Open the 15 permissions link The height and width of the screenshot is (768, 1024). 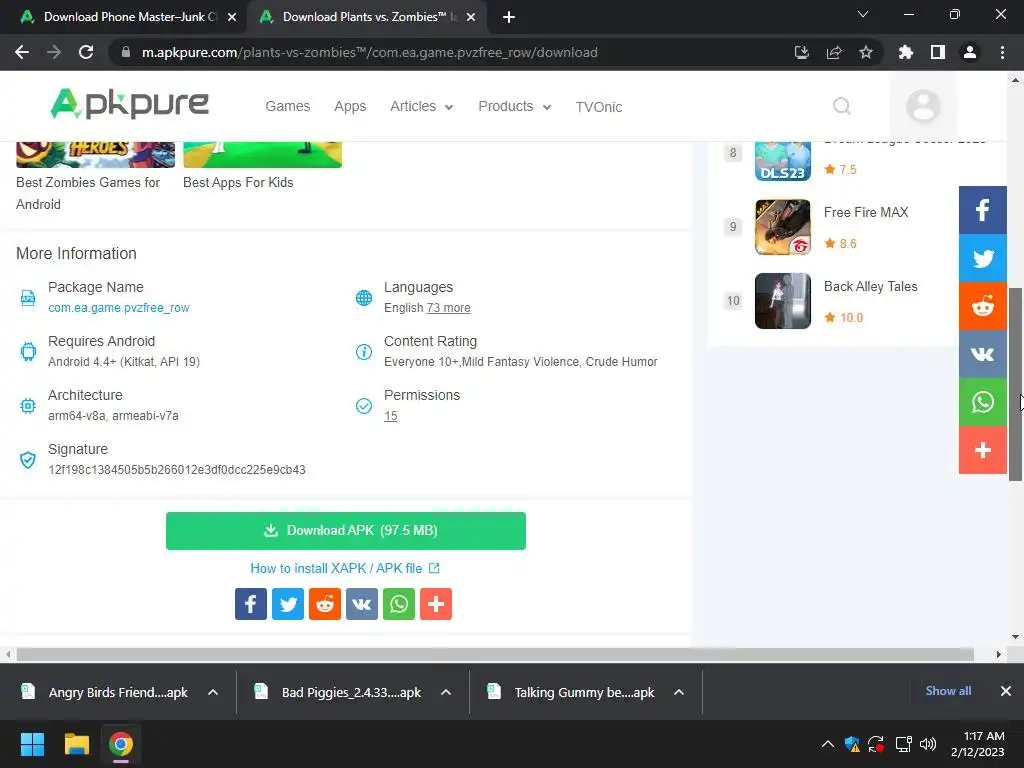click(x=391, y=416)
